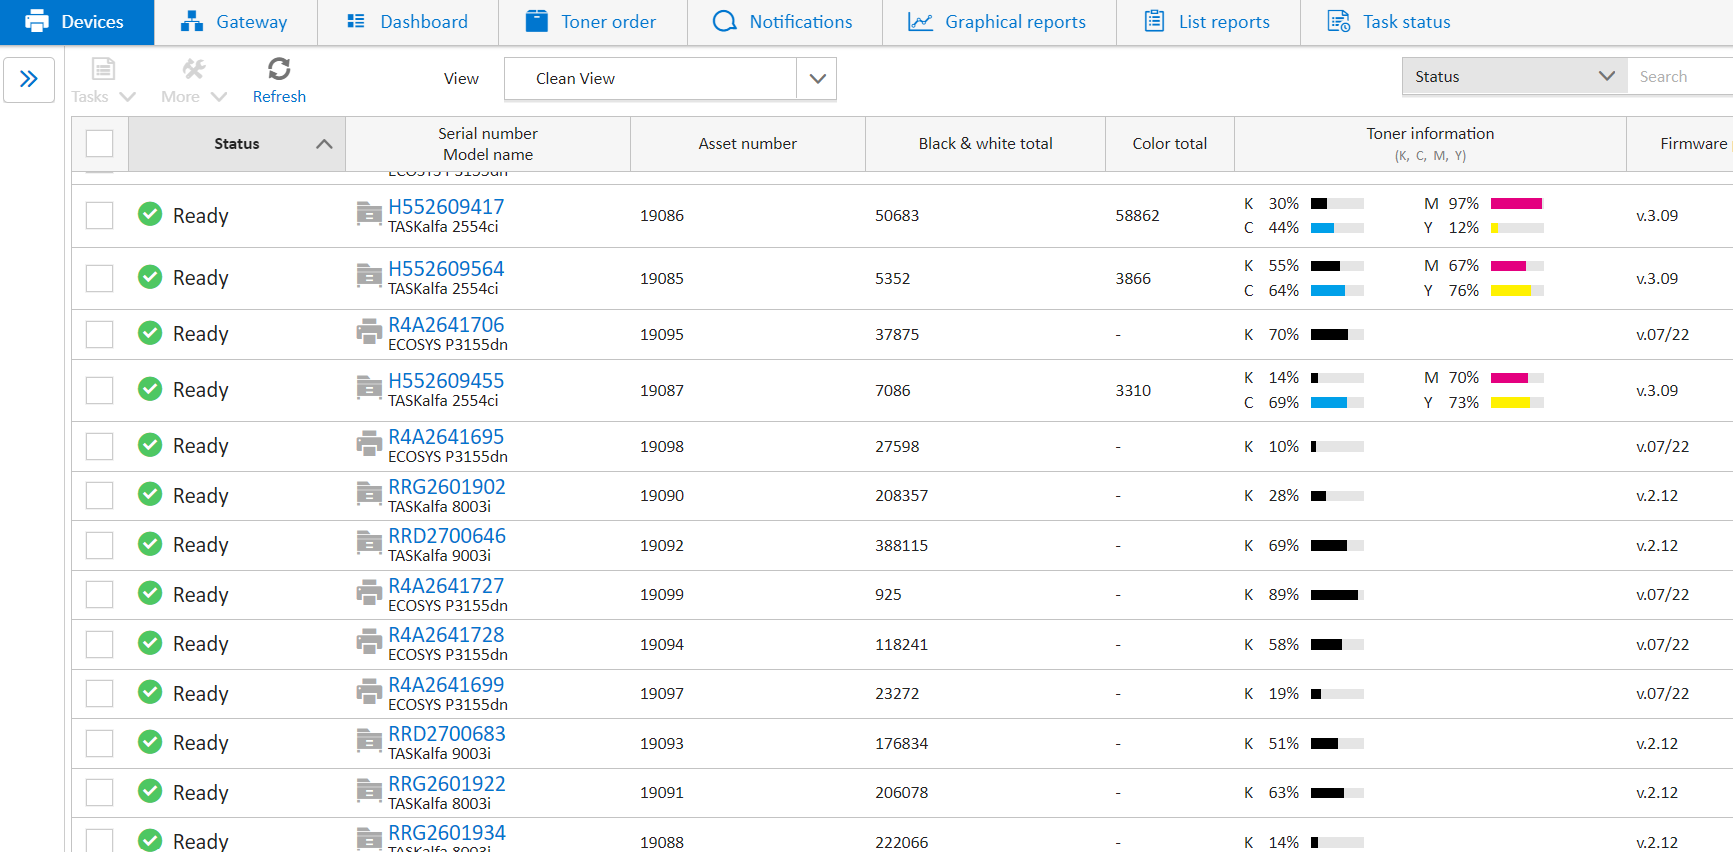Image resolution: width=1733 pixels, height=852 pixels.
Task: Click the Dashboard list icon
Action: tap(356, 21)
